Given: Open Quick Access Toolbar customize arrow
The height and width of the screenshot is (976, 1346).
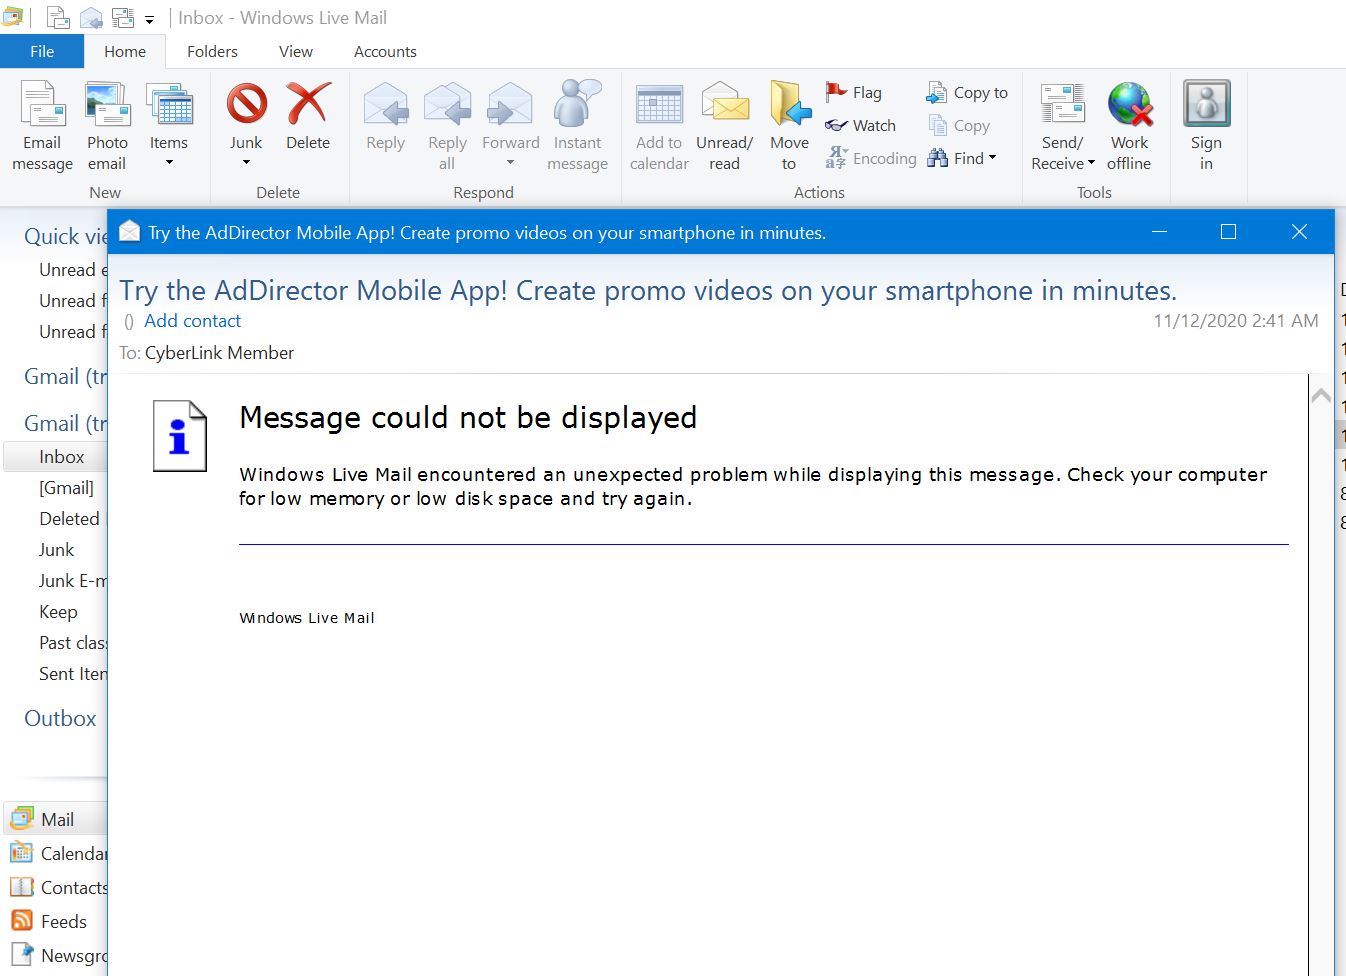Looking at the screenshot, I should click(149, 19).
